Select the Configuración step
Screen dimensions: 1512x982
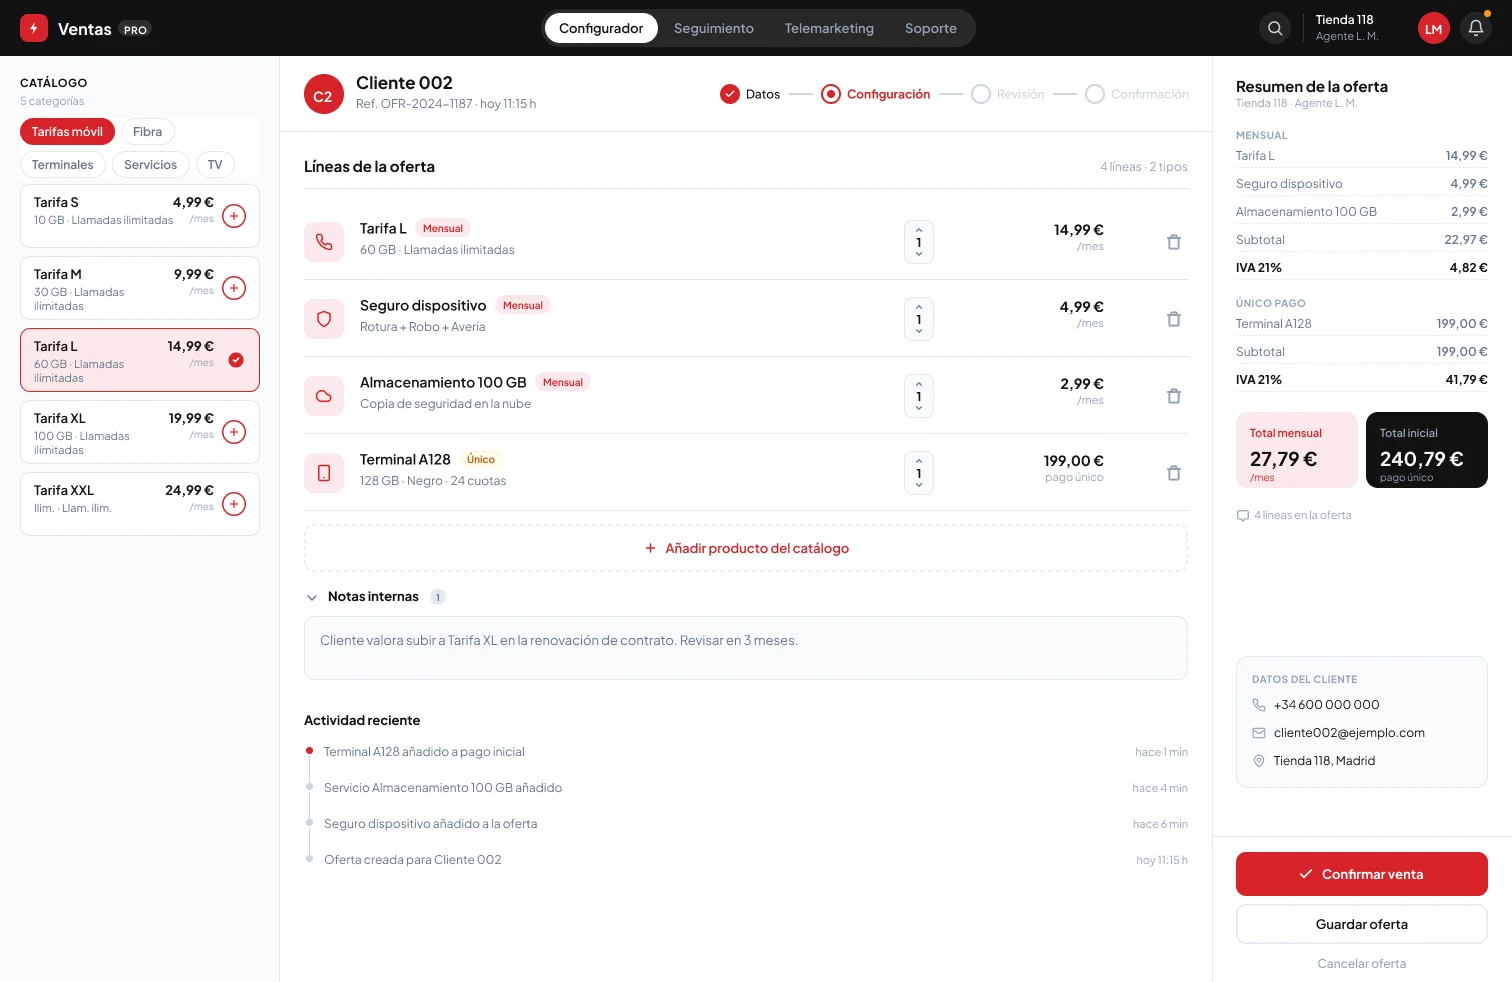coord(876,94)
